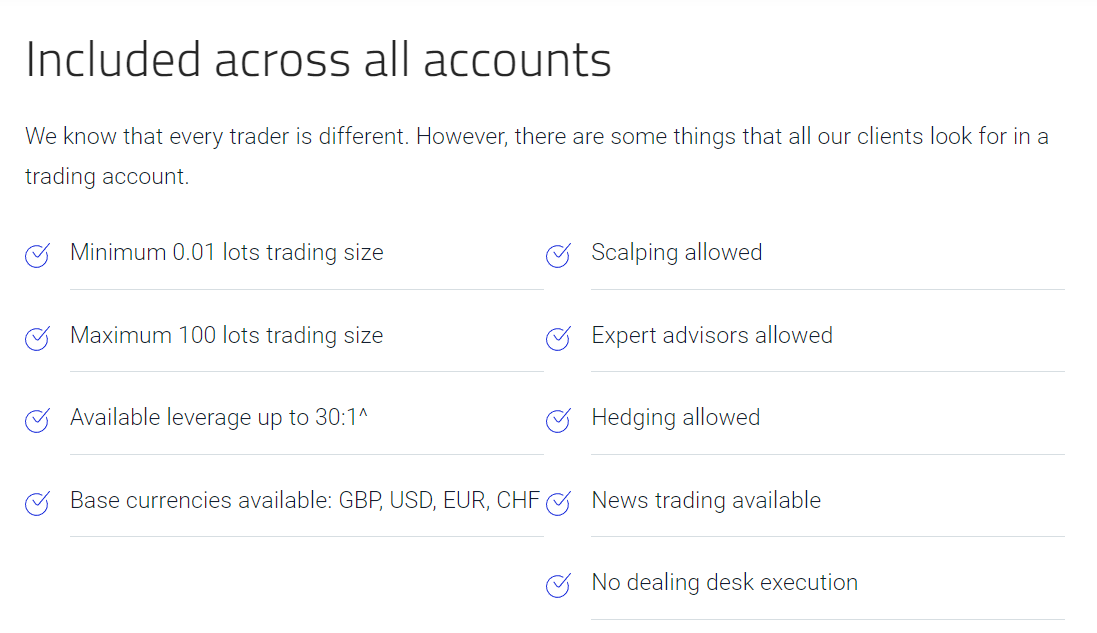Click checkmark icon next to Available leverage
The height and width of the screenshot is (633, 1097).
[37, 420]
